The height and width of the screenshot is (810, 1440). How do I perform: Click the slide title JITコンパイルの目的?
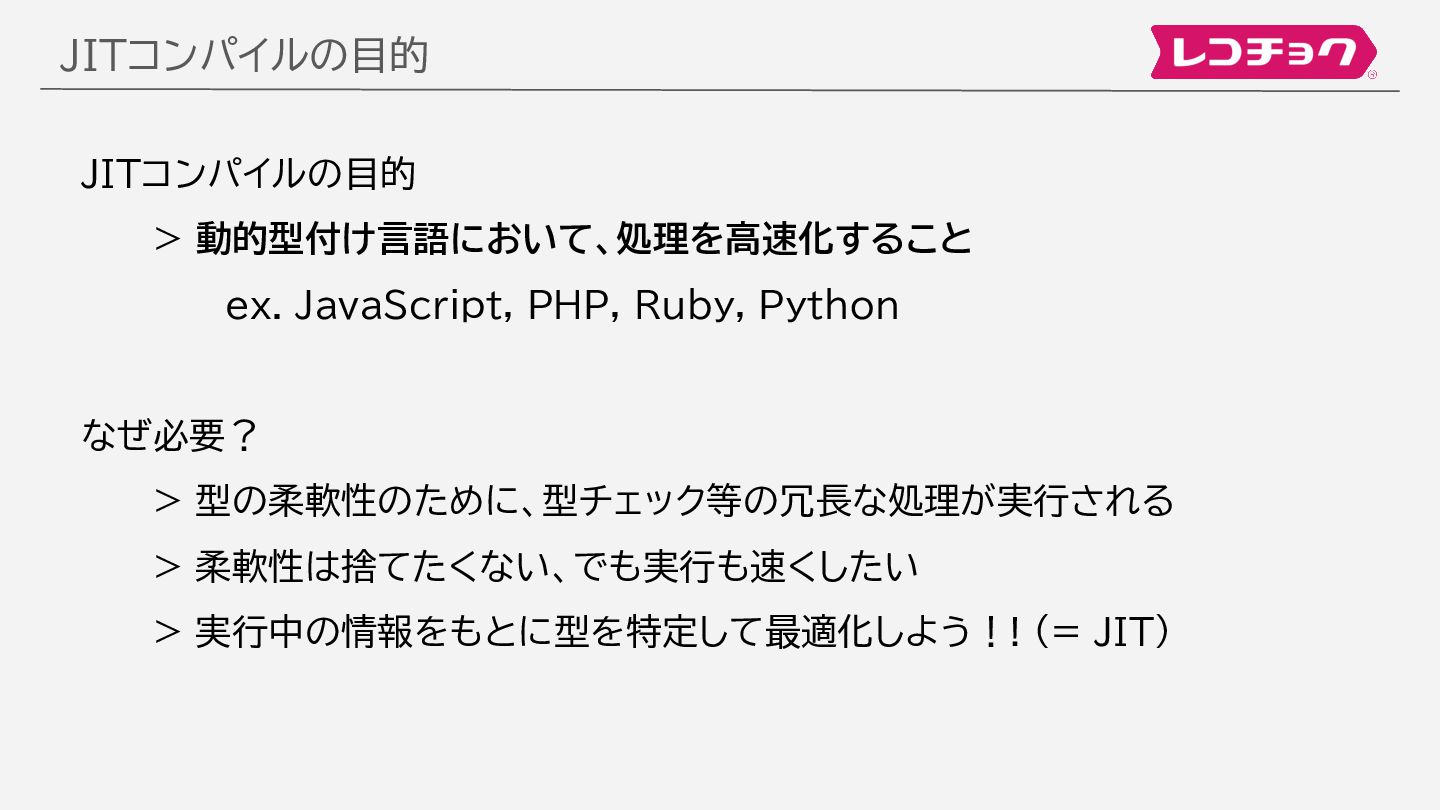coord(243,56)
